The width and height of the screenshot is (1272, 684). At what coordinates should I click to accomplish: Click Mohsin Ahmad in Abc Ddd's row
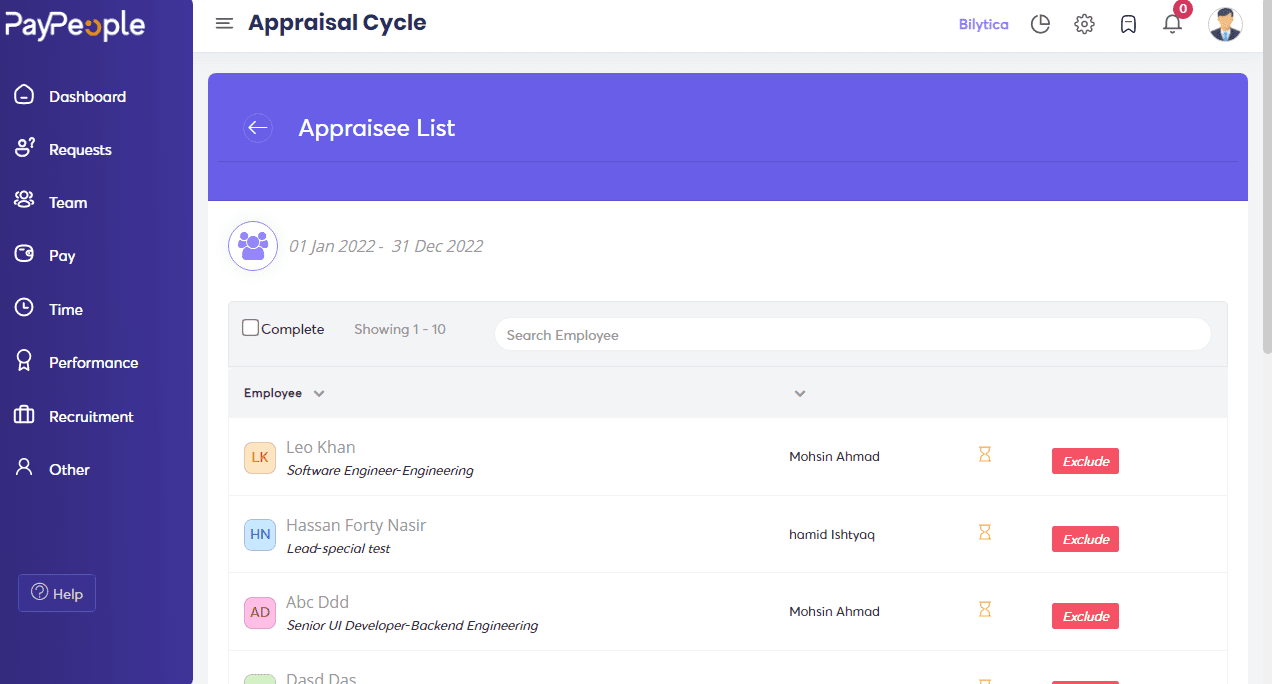coord(834,612)
